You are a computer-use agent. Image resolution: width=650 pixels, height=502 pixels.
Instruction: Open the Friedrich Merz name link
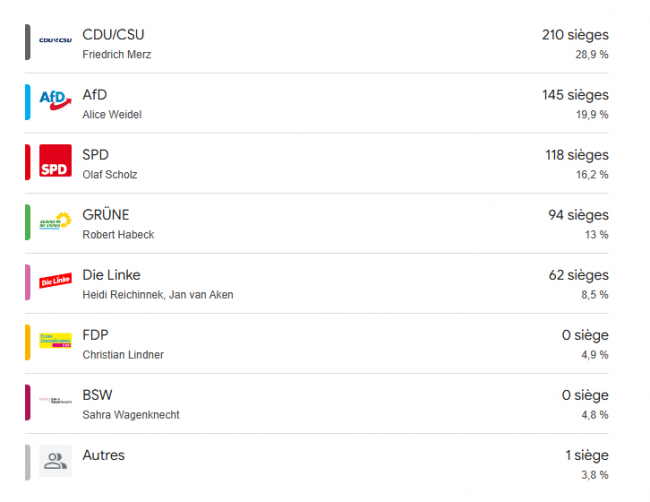click(x=116, y=55)
